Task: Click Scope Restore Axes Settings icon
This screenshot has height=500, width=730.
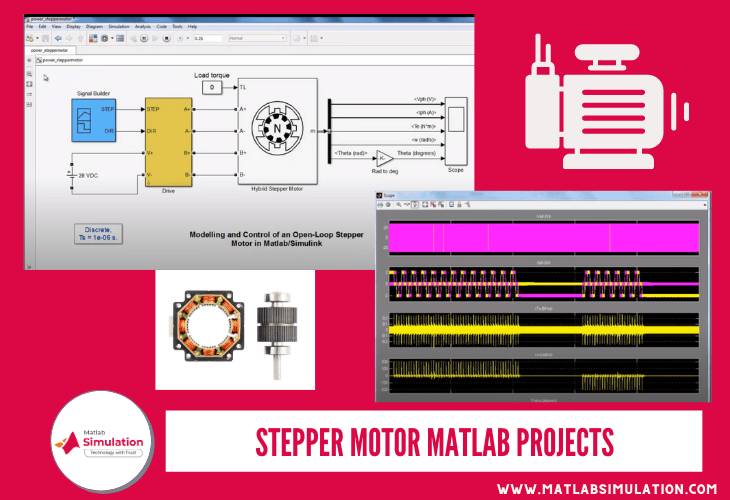Action: click(x=441, y=205)
